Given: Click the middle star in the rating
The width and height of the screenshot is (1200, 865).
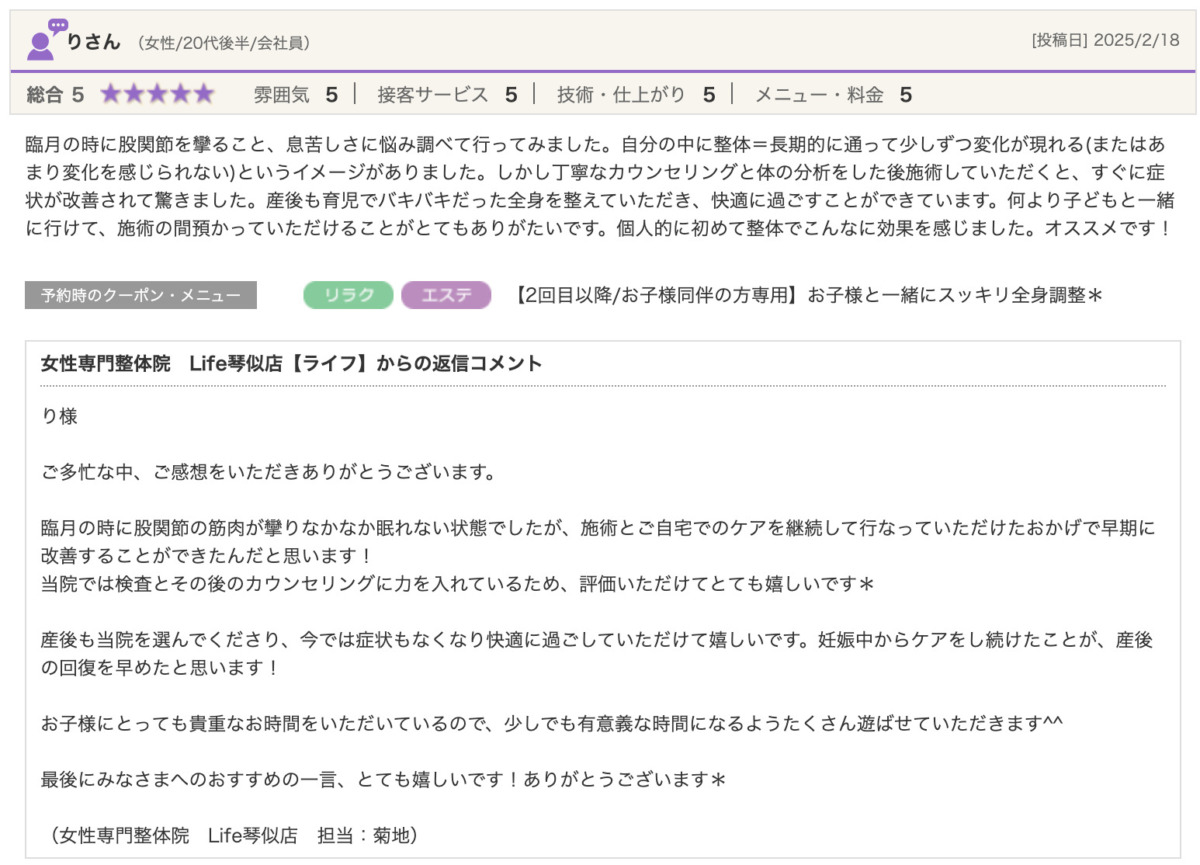Looking at the screenshot, I should [x=157, y=95].
